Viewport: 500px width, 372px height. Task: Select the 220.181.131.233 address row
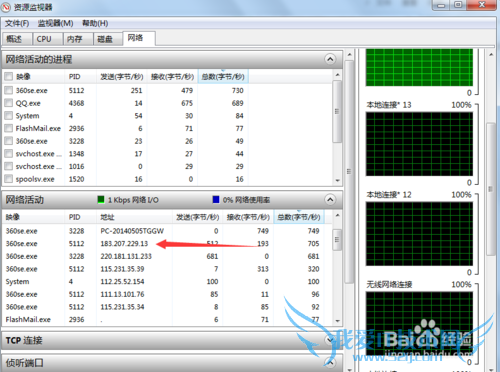click(162, 256)
